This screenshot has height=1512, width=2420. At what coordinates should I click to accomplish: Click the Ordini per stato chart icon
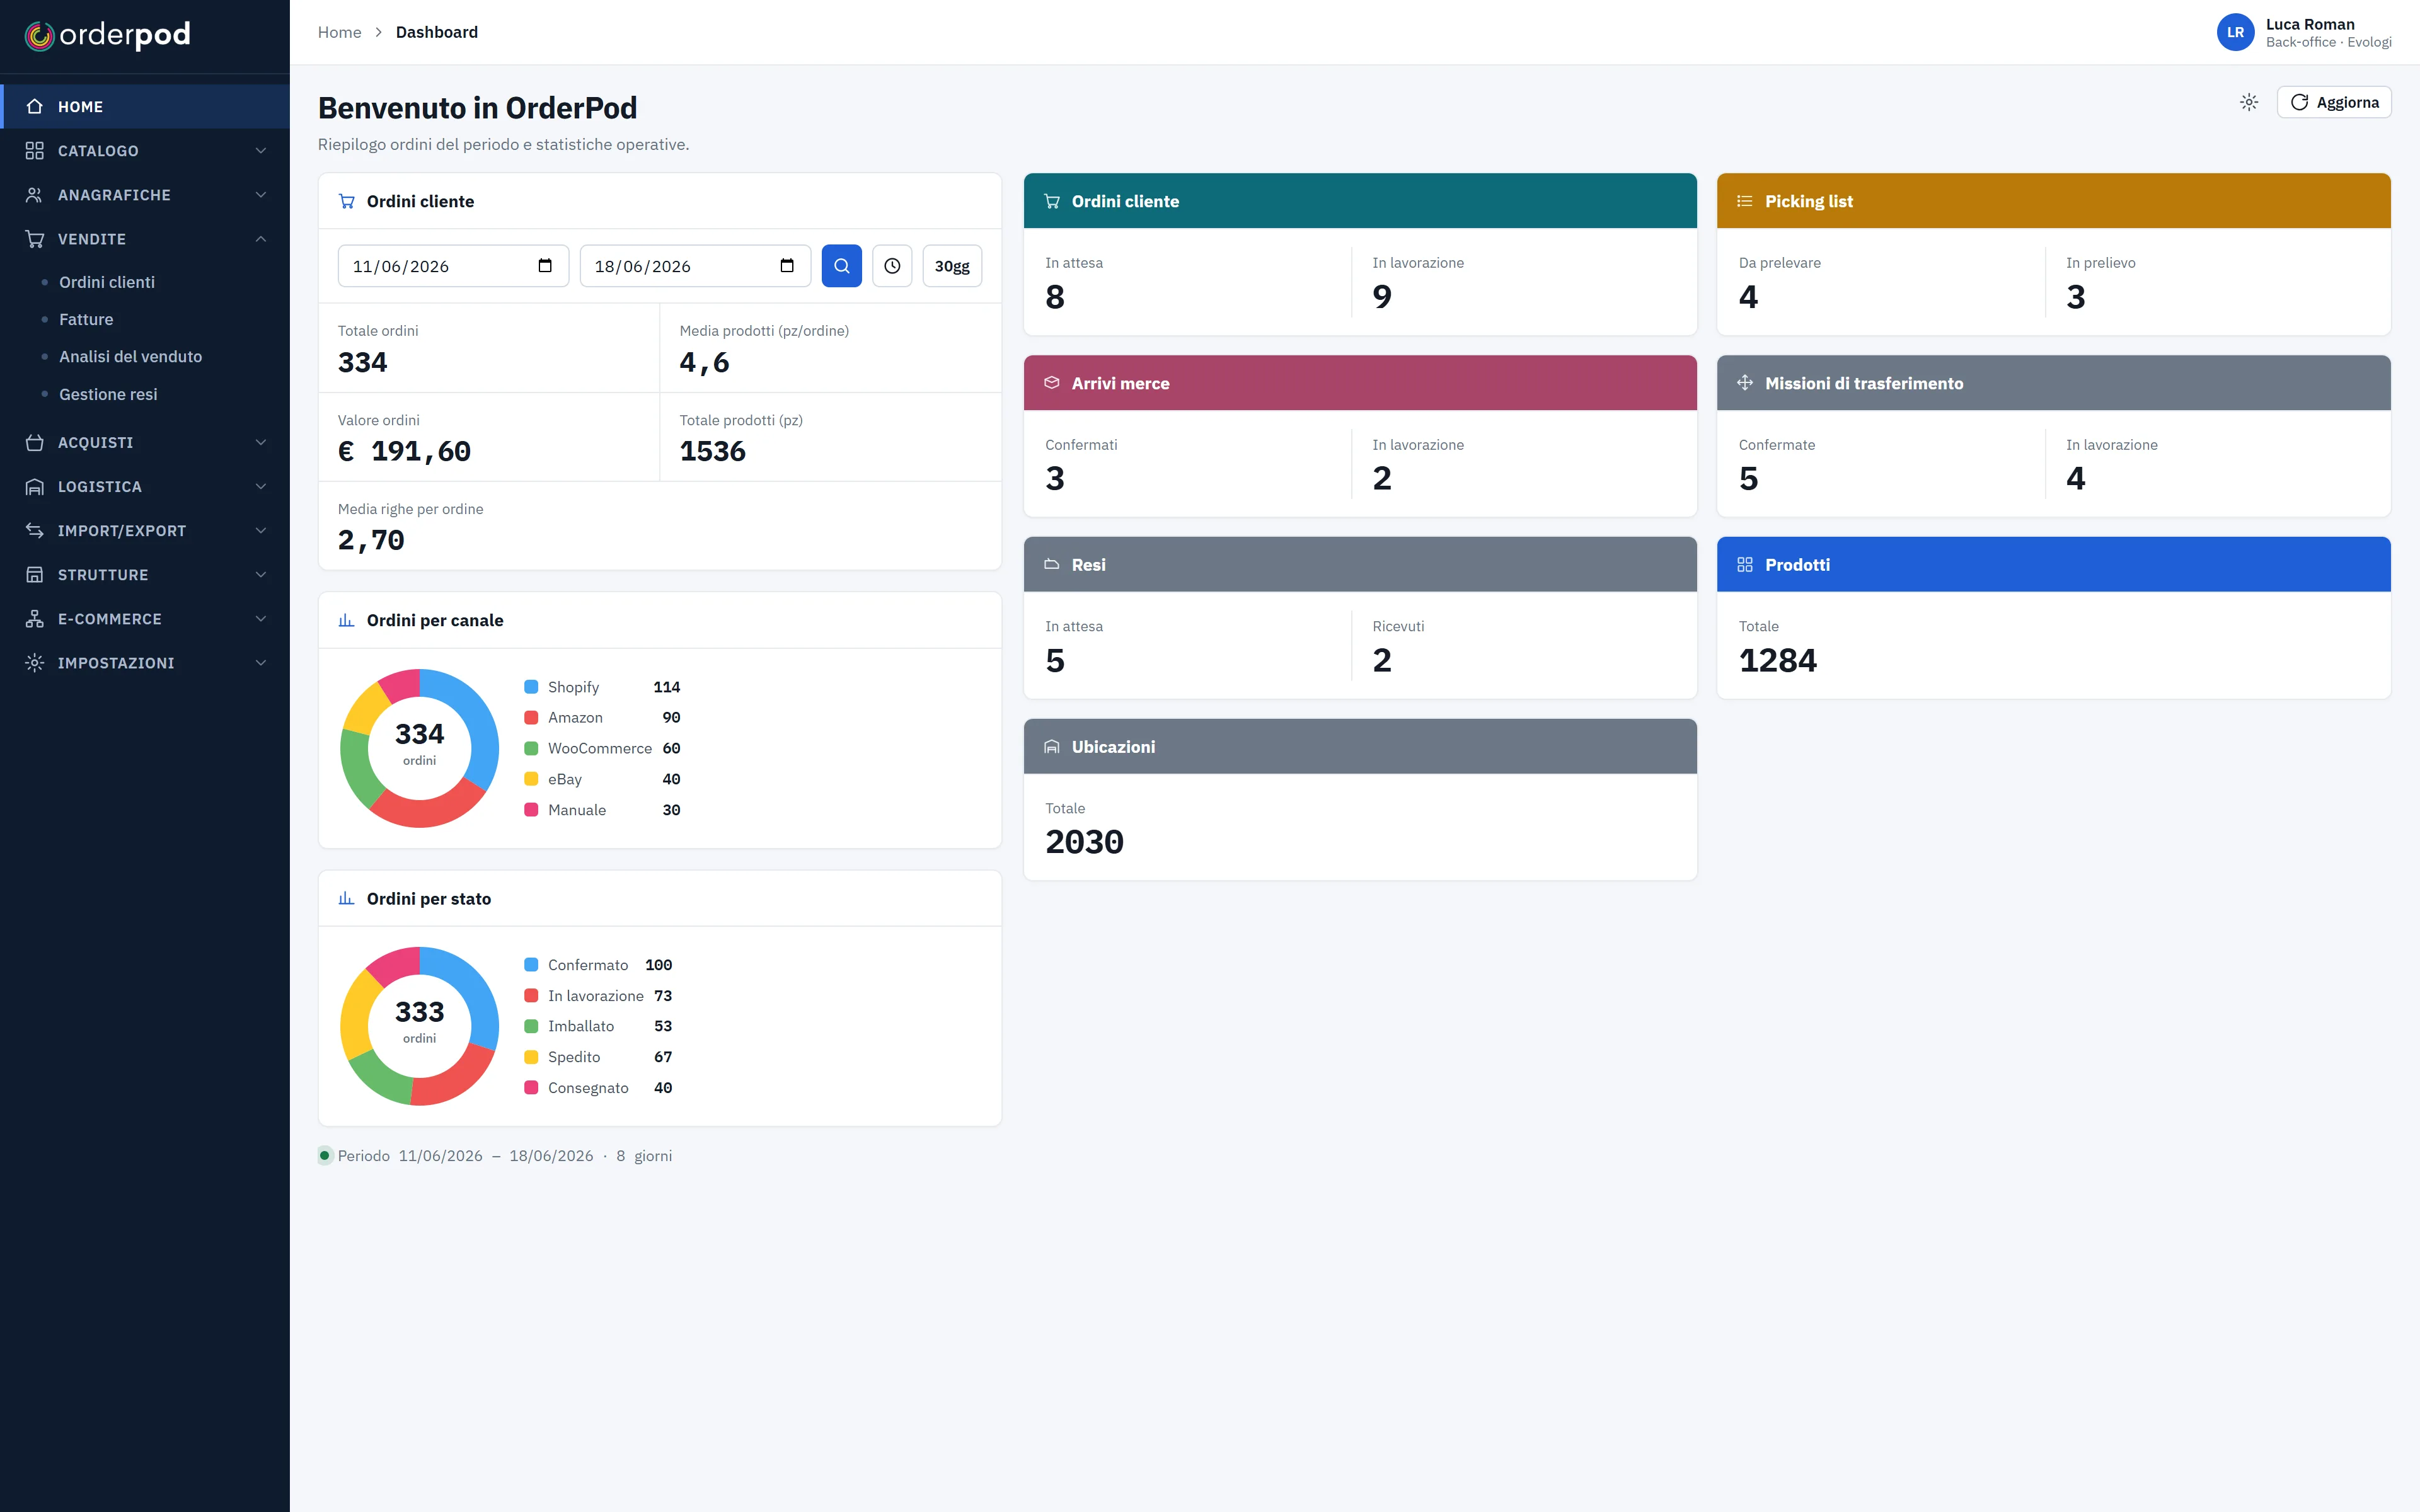pyautogui.click(x=347, y=898)
